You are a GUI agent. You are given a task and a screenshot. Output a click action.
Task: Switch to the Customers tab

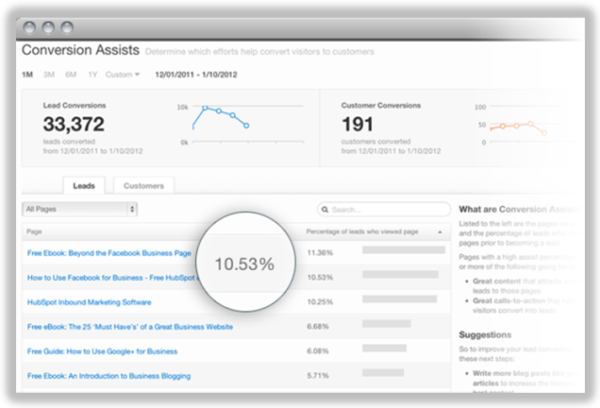143,186
